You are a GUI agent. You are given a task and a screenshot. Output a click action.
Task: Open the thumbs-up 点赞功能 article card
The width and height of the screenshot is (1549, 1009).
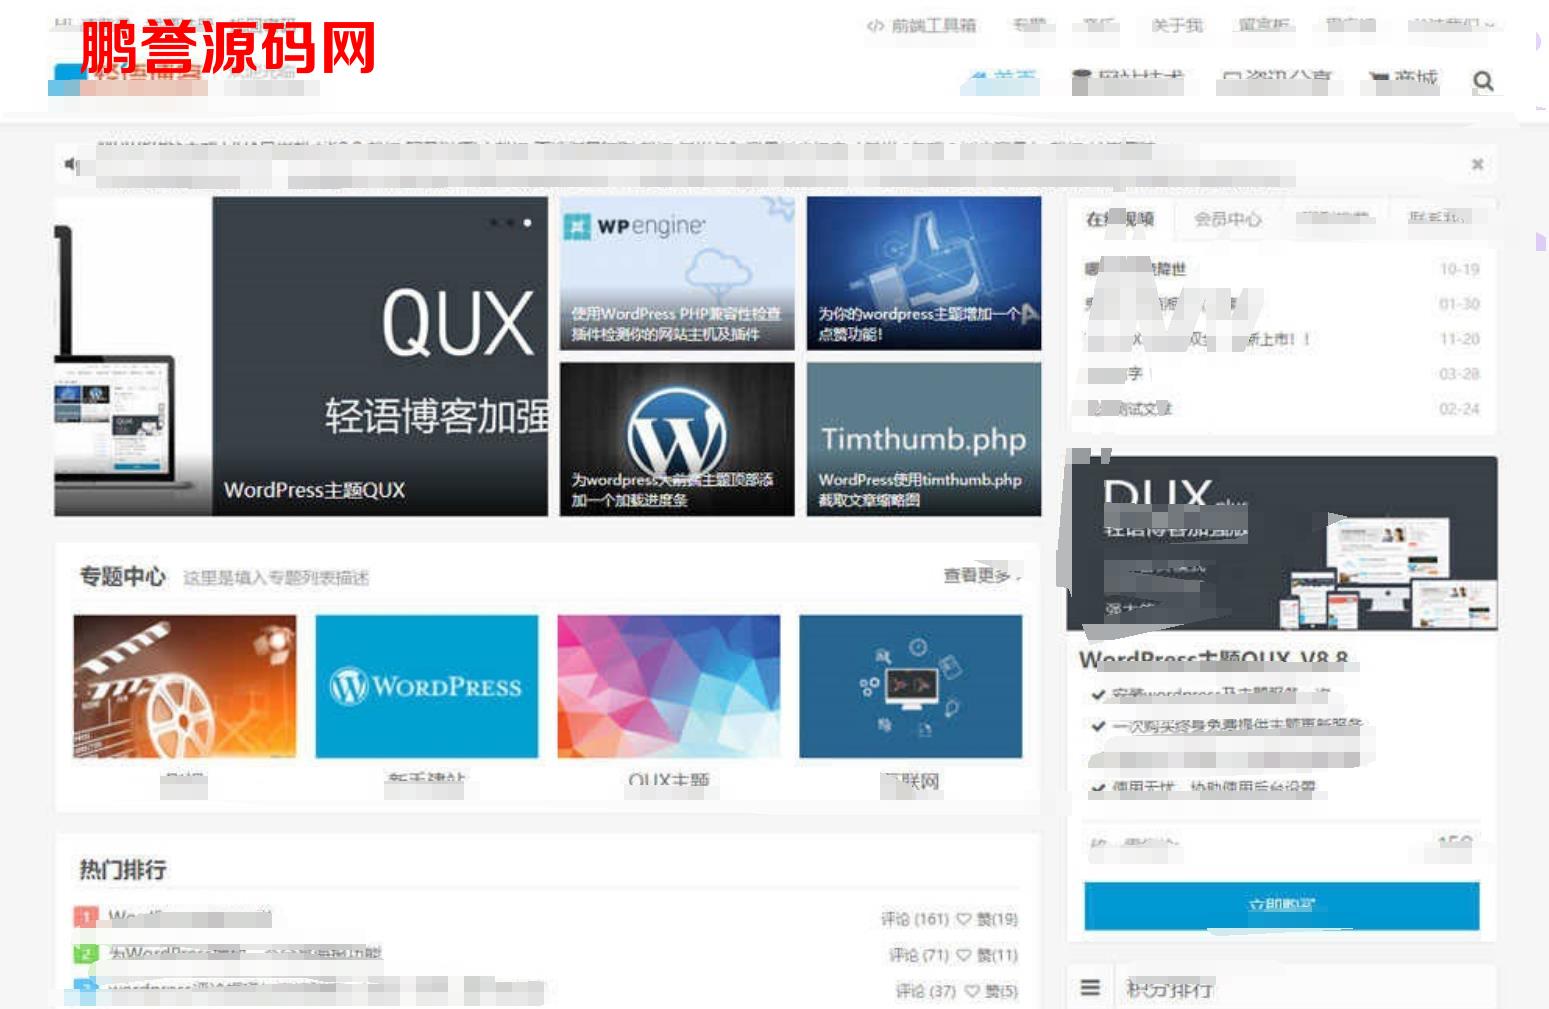[924, 273]
